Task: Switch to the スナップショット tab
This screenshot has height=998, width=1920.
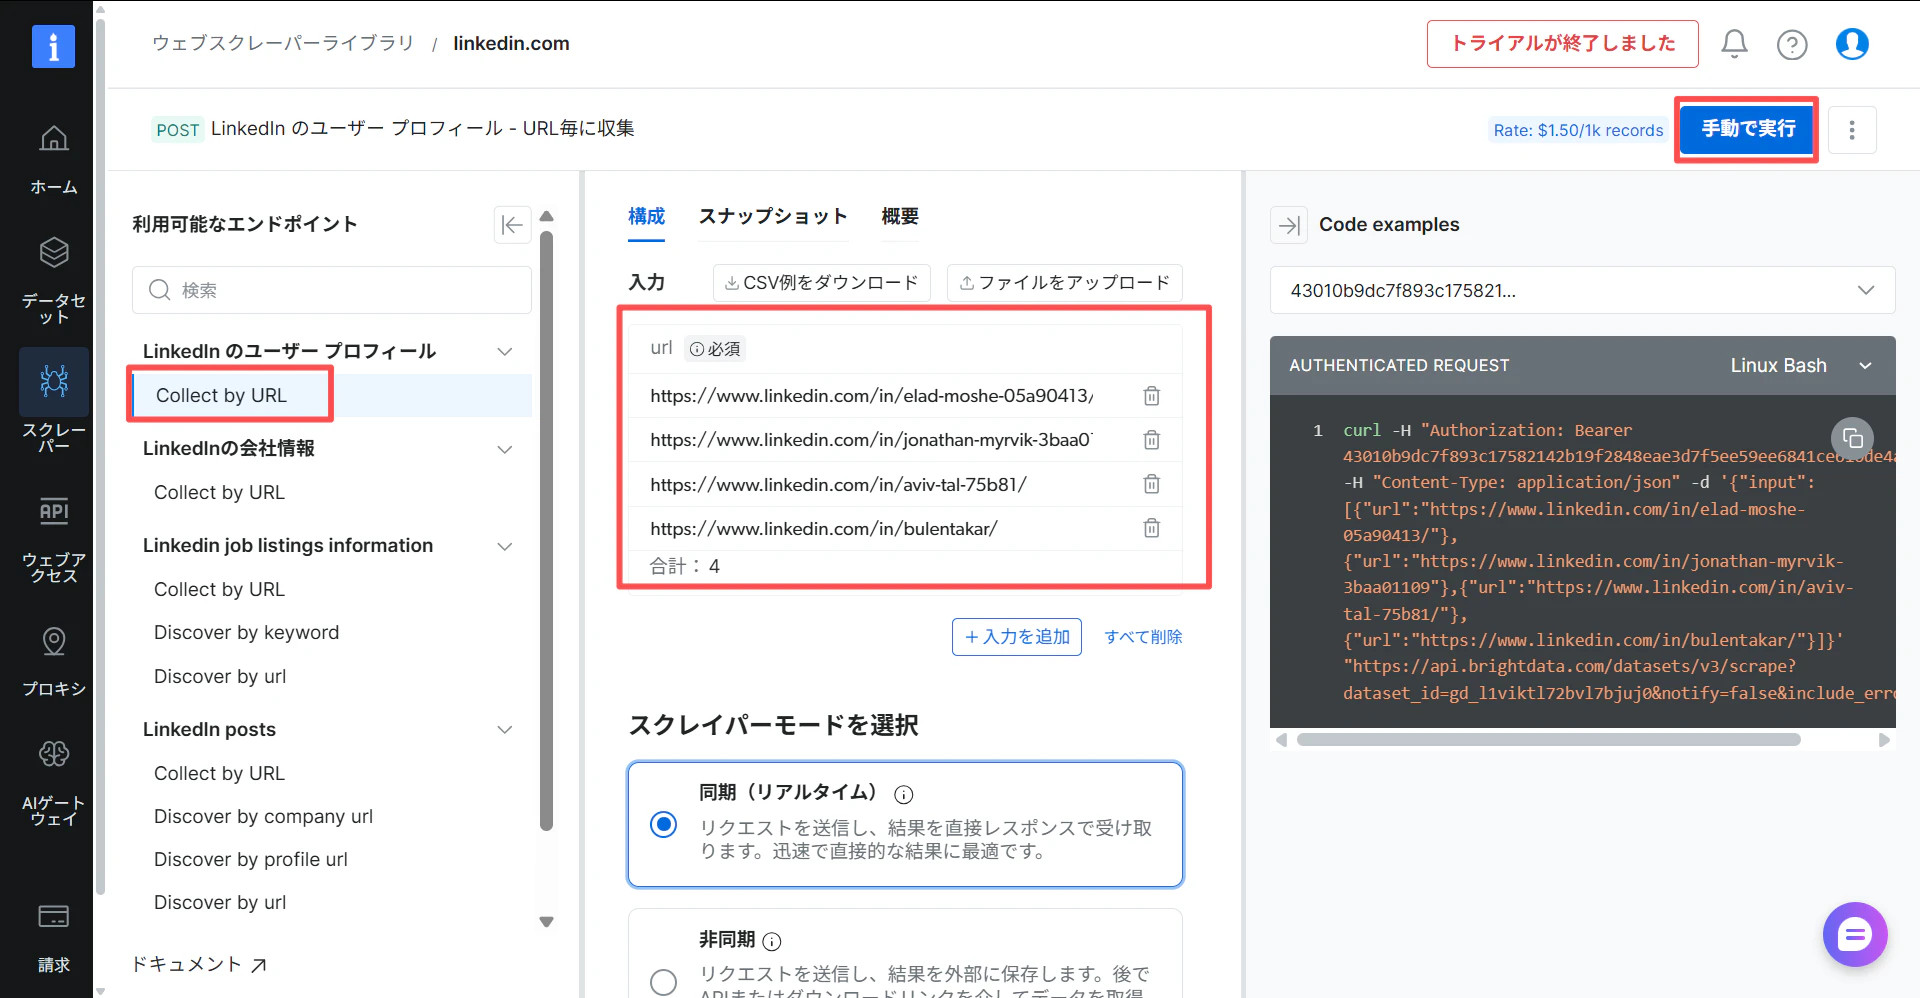Action: point(773,217)
